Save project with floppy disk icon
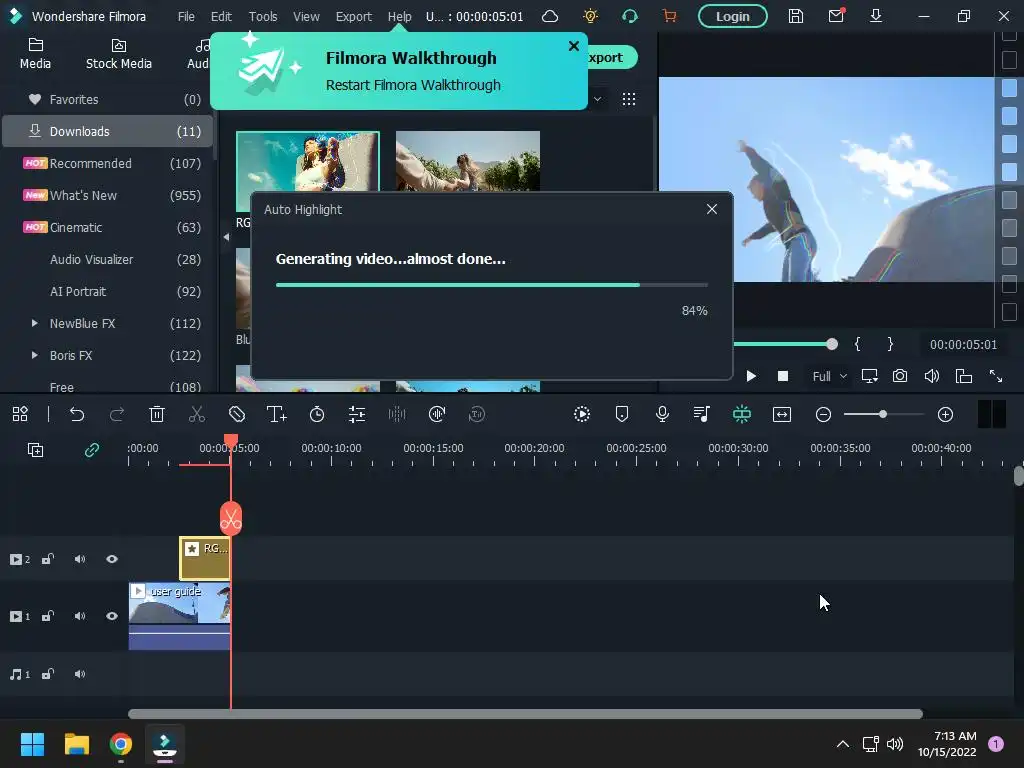The width and height of the screenshot is (1024, 768). pos(795,16)
